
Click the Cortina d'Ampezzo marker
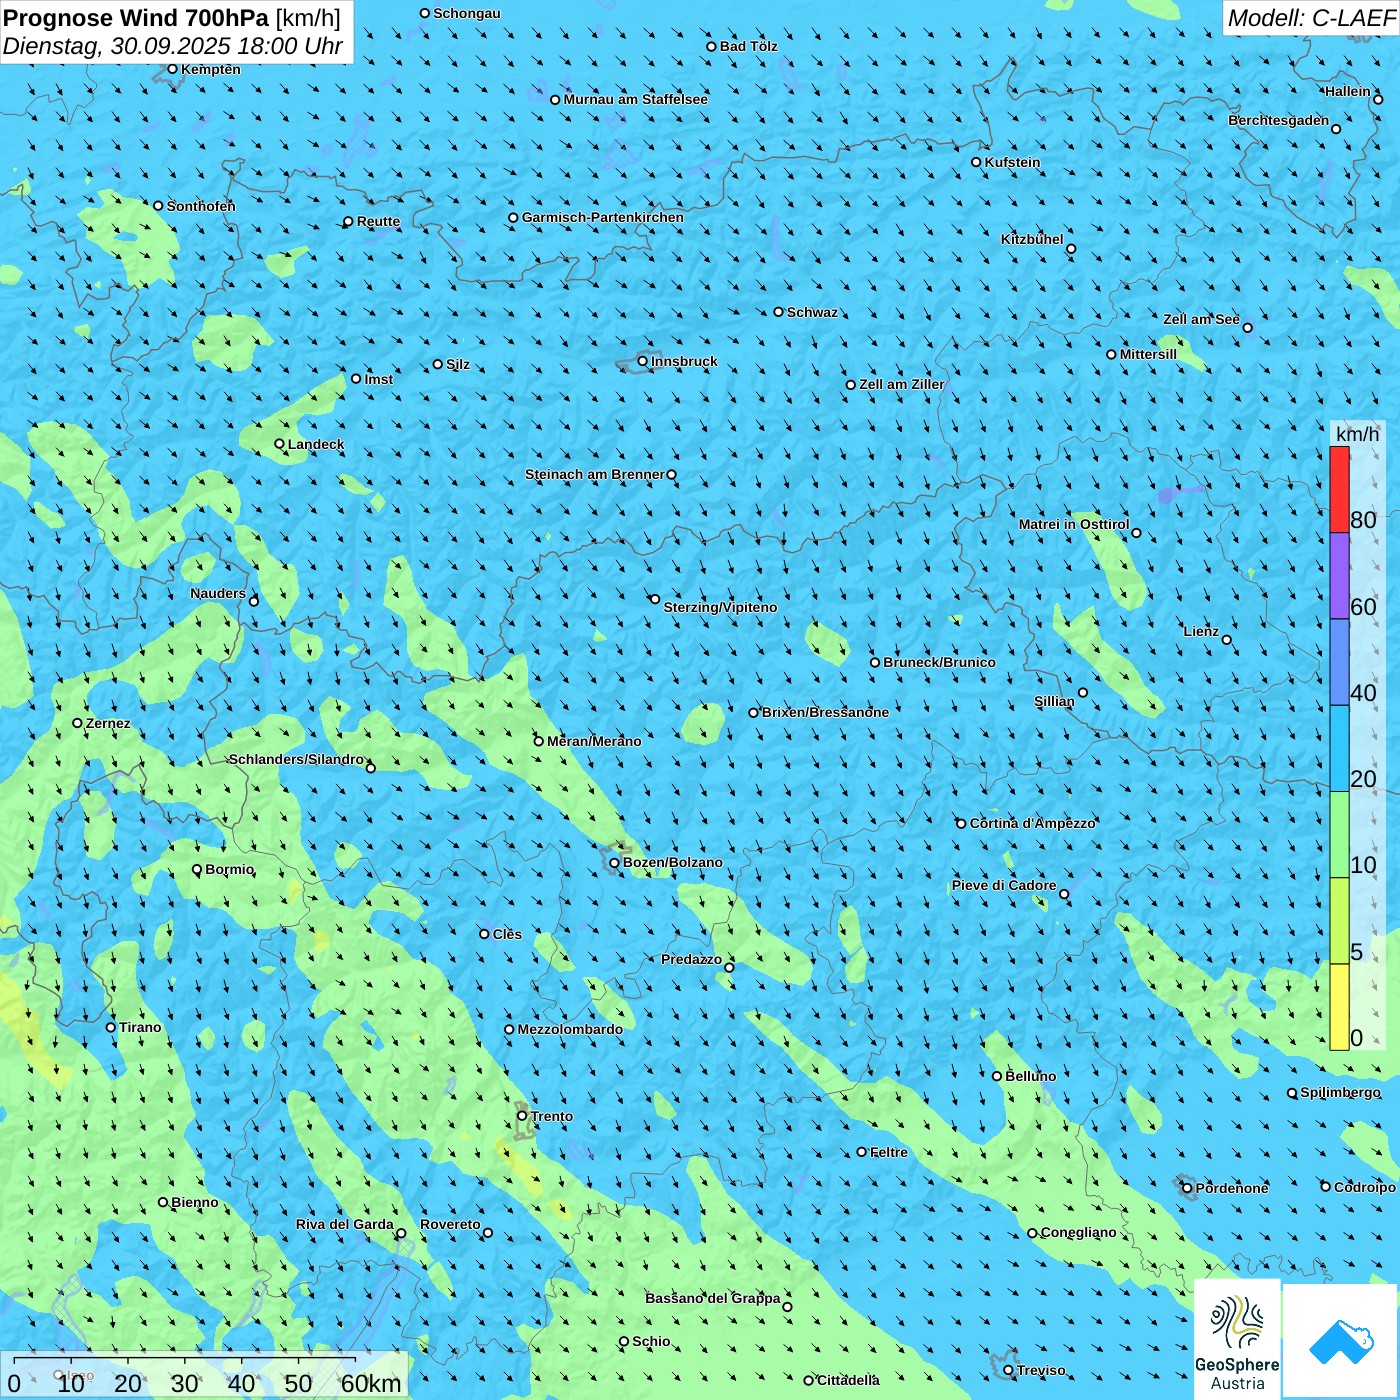point(962,824)
